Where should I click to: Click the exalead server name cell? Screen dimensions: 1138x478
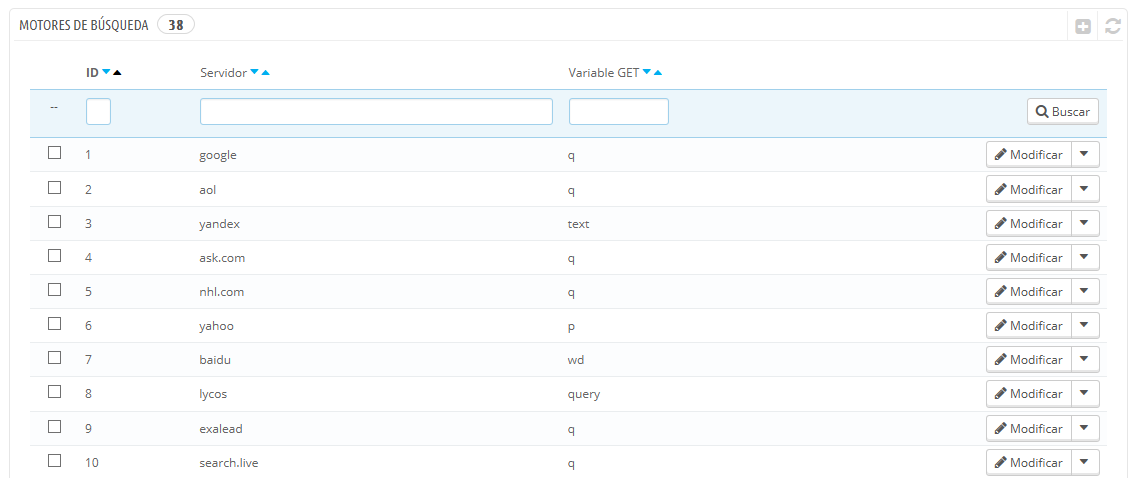(x=221, y=429)
